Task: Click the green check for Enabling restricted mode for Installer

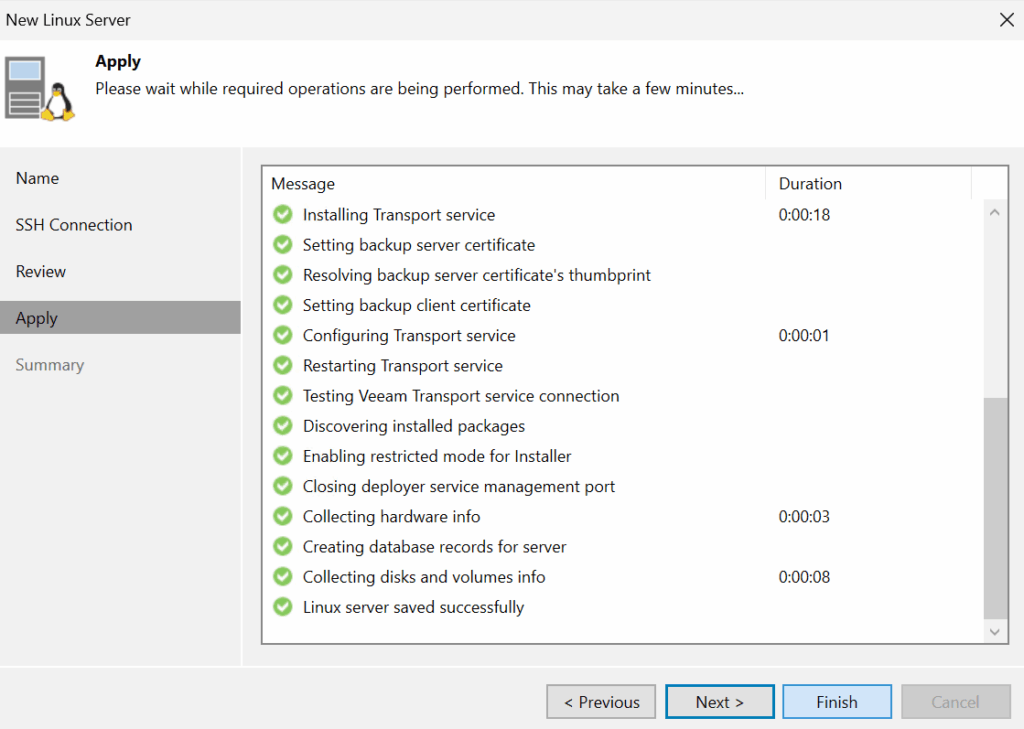Action: click(283, 456)
